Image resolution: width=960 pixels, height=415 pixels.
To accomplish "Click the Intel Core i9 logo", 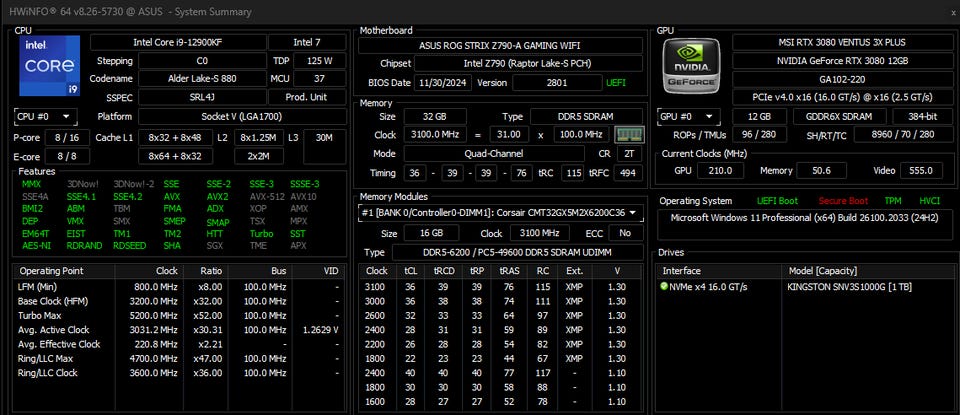I will 50,65.
